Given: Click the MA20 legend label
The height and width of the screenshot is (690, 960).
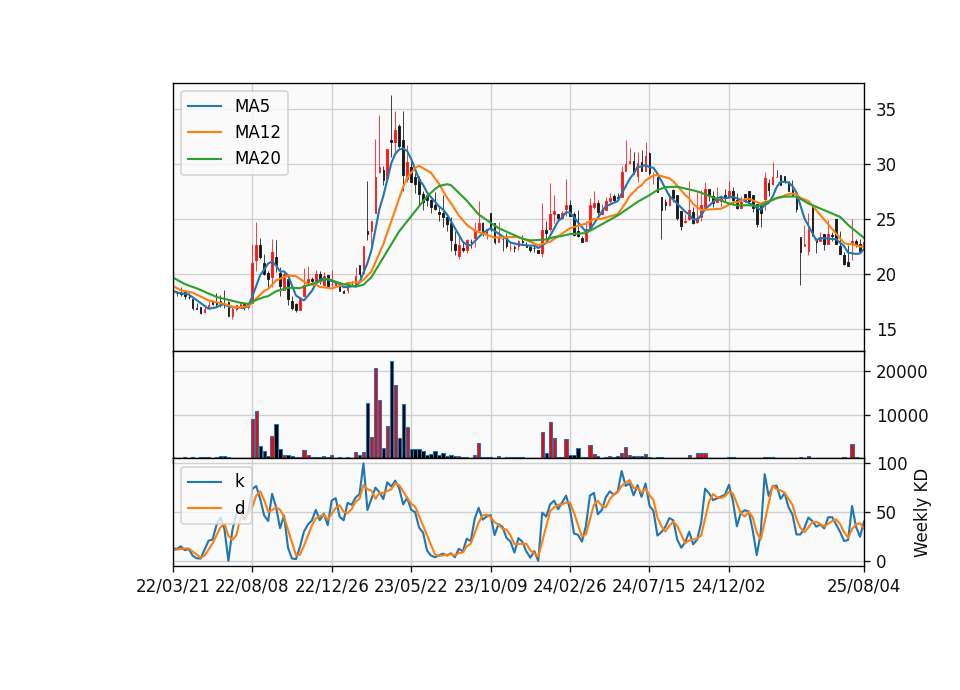Looking at the screenshot, I should pos(258,158).
